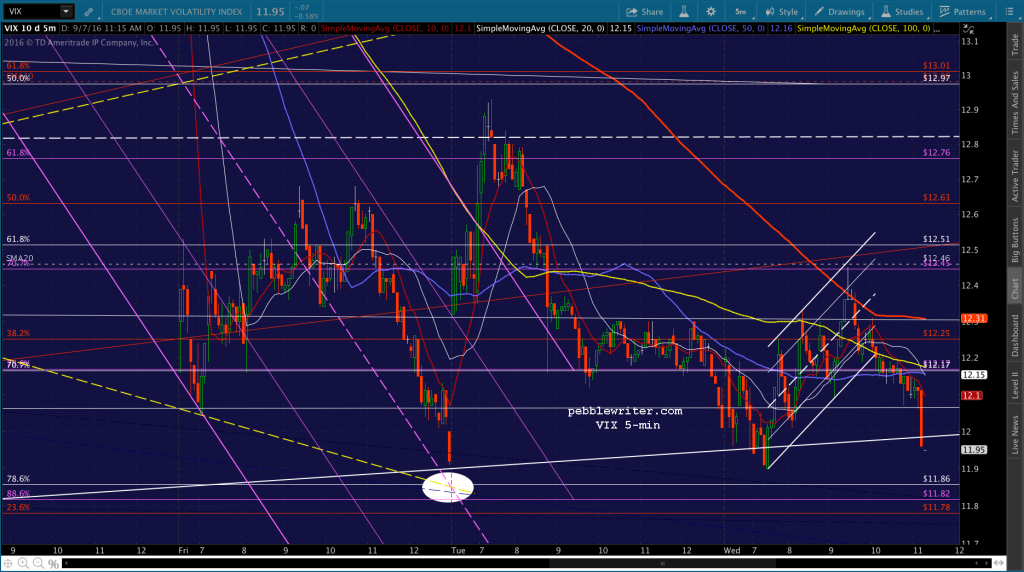Screen dimensions: 1024x572
Task: Click the white ellipse drawing near Tue
Action: click(448, 487)
